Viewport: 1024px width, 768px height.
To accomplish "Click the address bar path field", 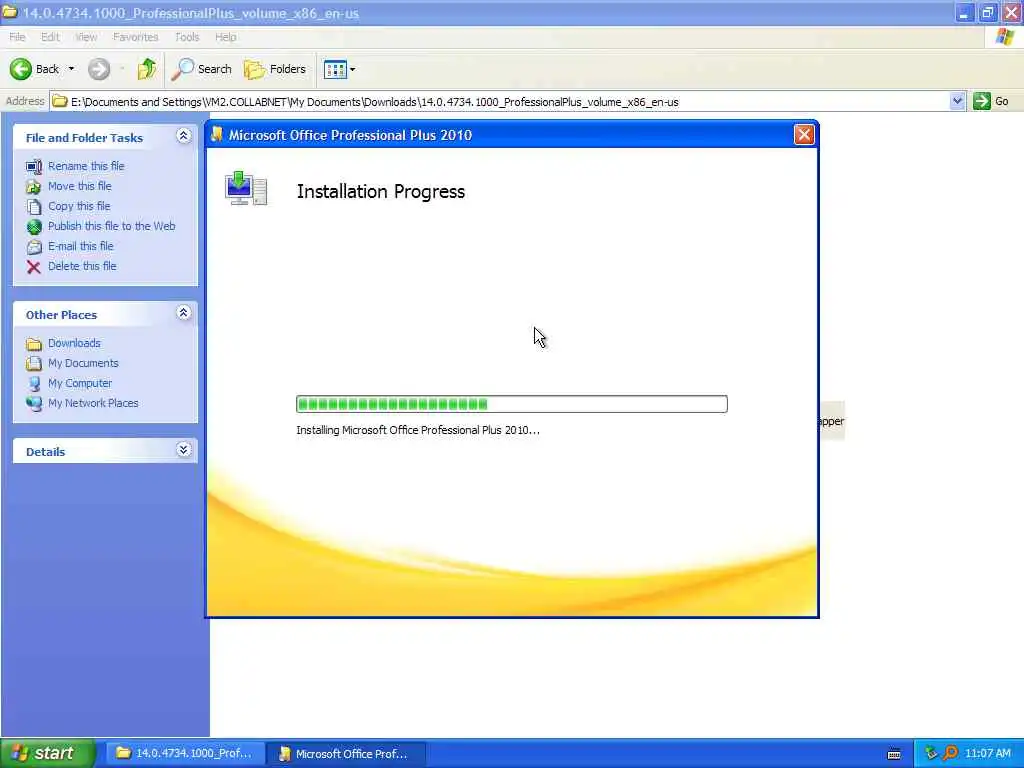I will 500,102.
